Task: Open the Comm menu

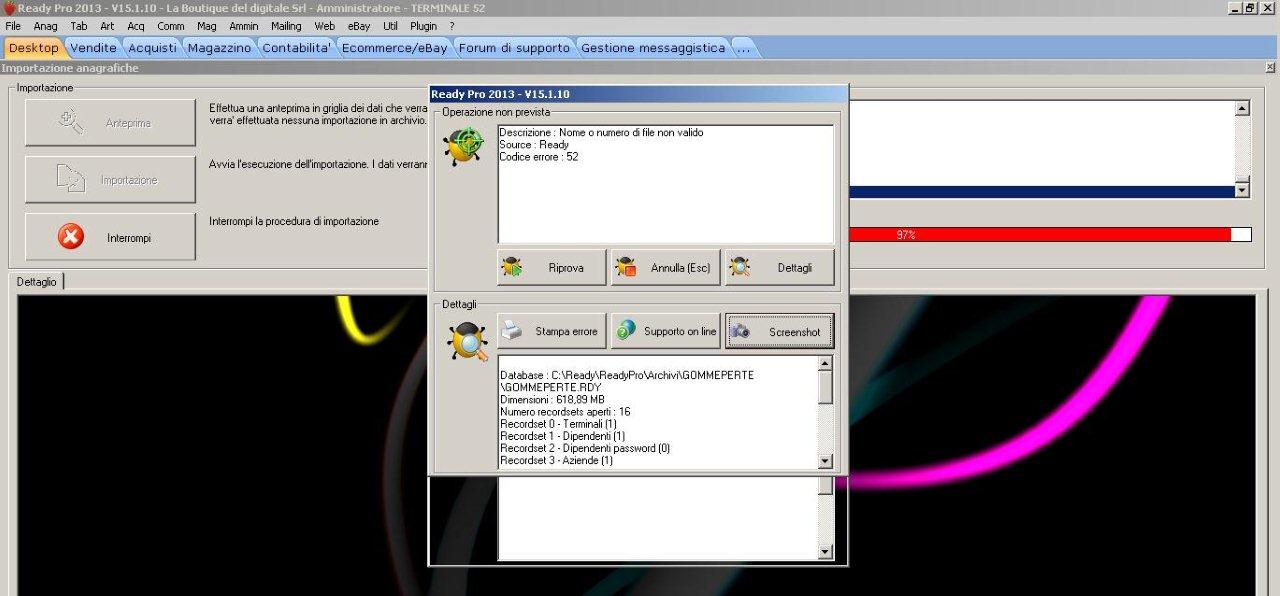Action: click(171, 26)
